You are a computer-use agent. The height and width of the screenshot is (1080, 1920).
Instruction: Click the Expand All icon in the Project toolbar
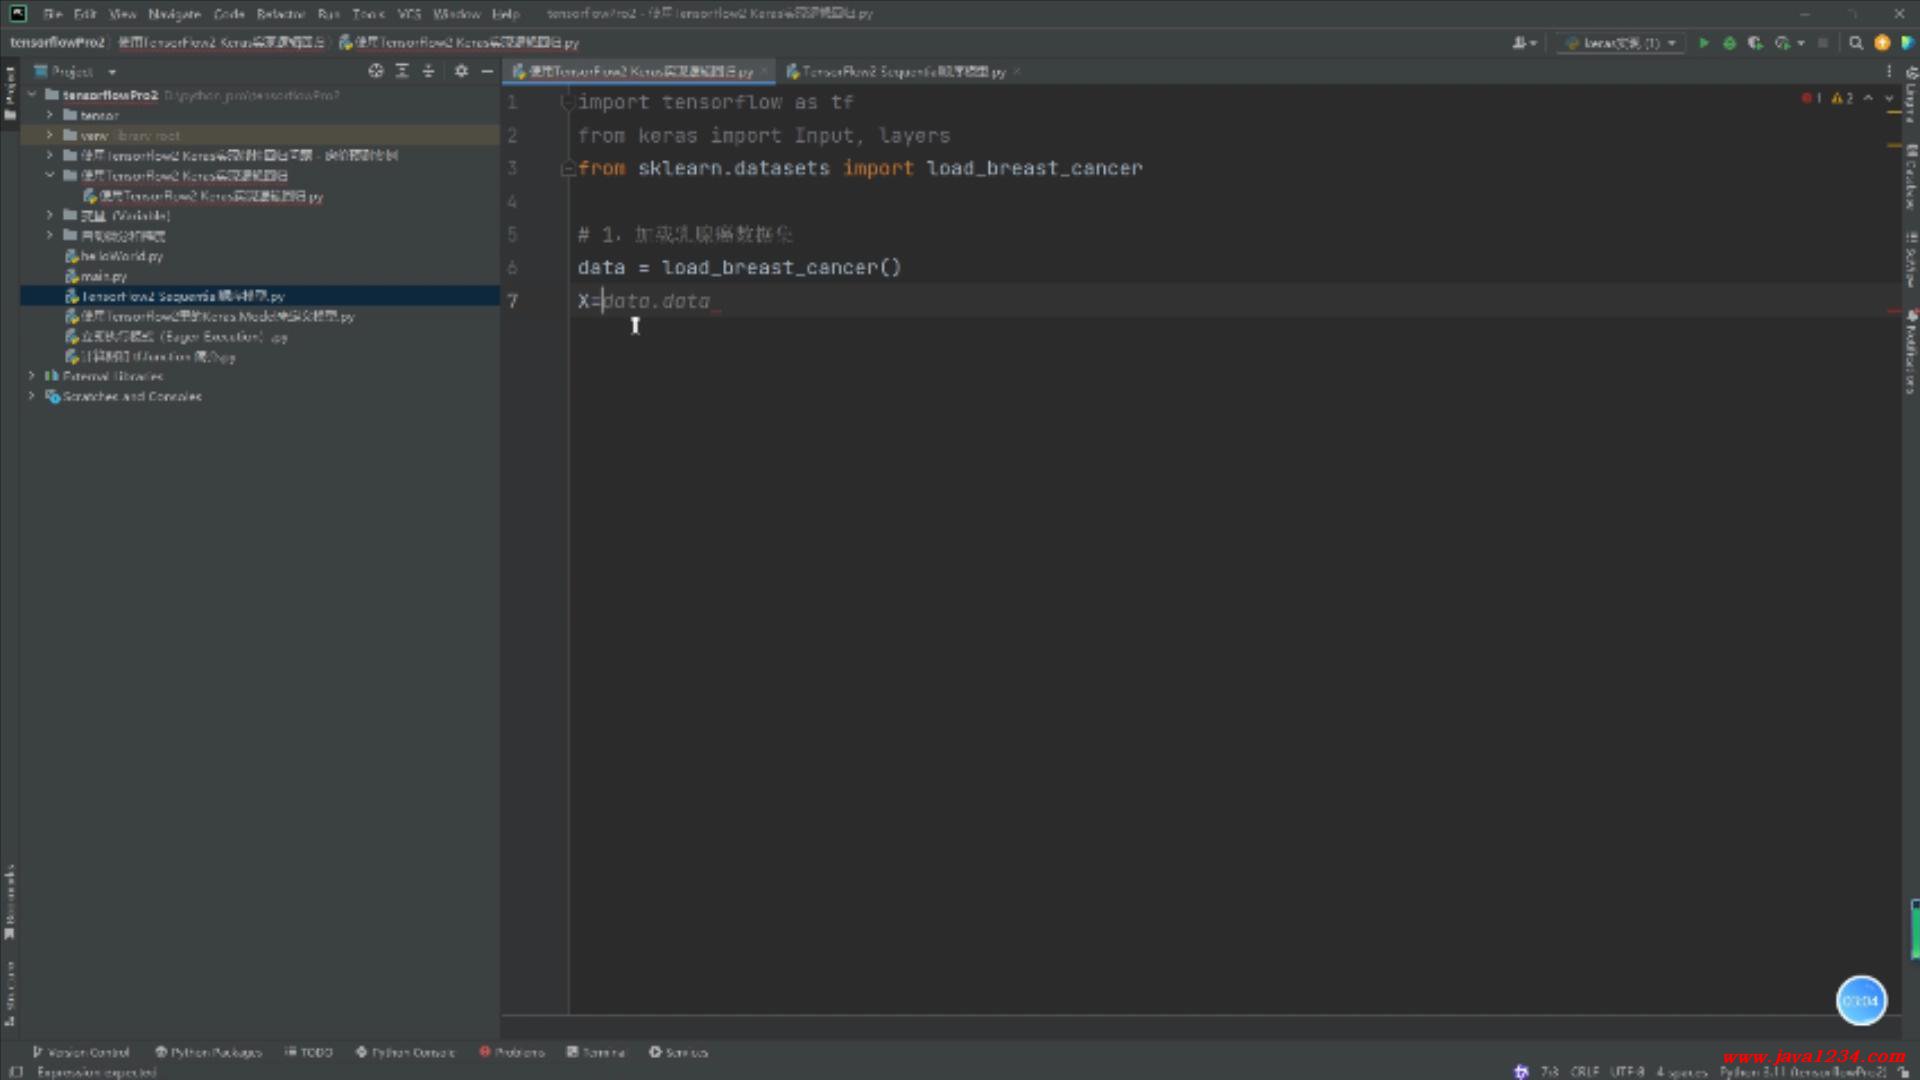(402, 71)
